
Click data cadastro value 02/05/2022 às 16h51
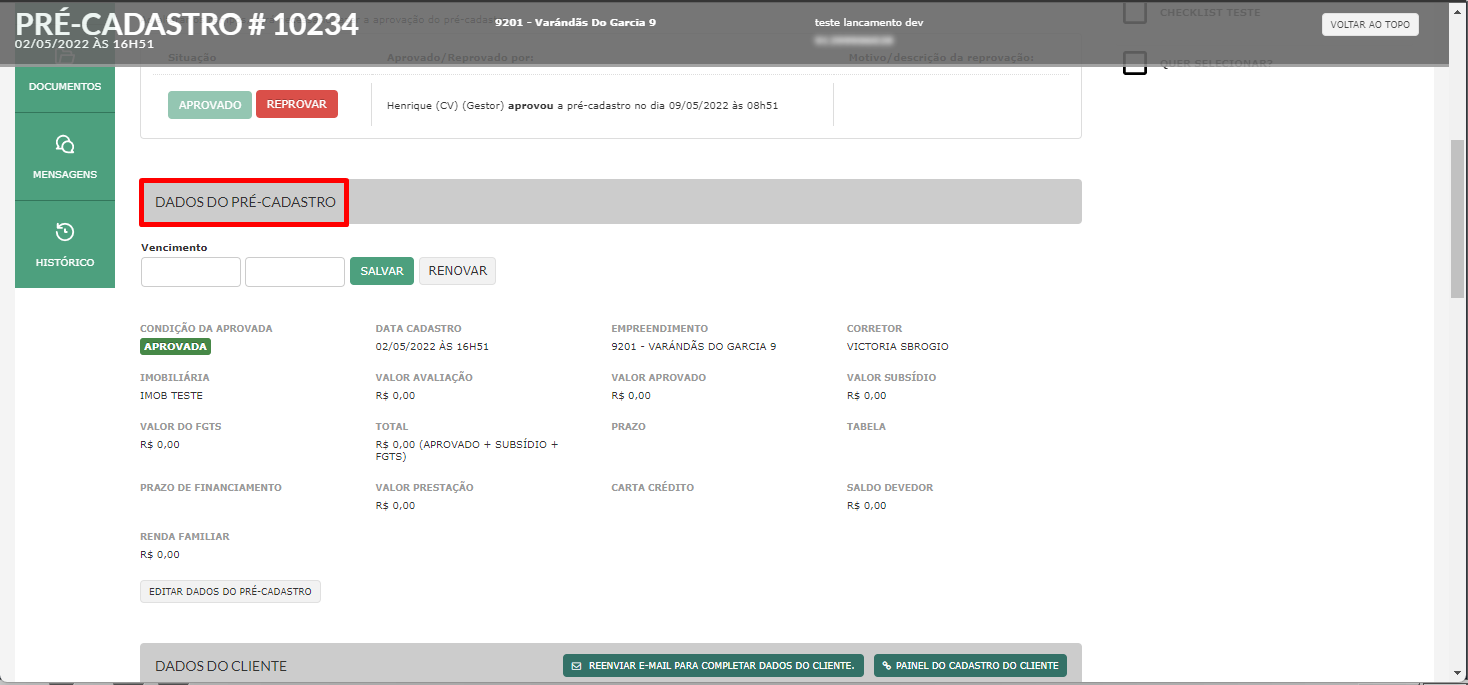click(432, 347)
